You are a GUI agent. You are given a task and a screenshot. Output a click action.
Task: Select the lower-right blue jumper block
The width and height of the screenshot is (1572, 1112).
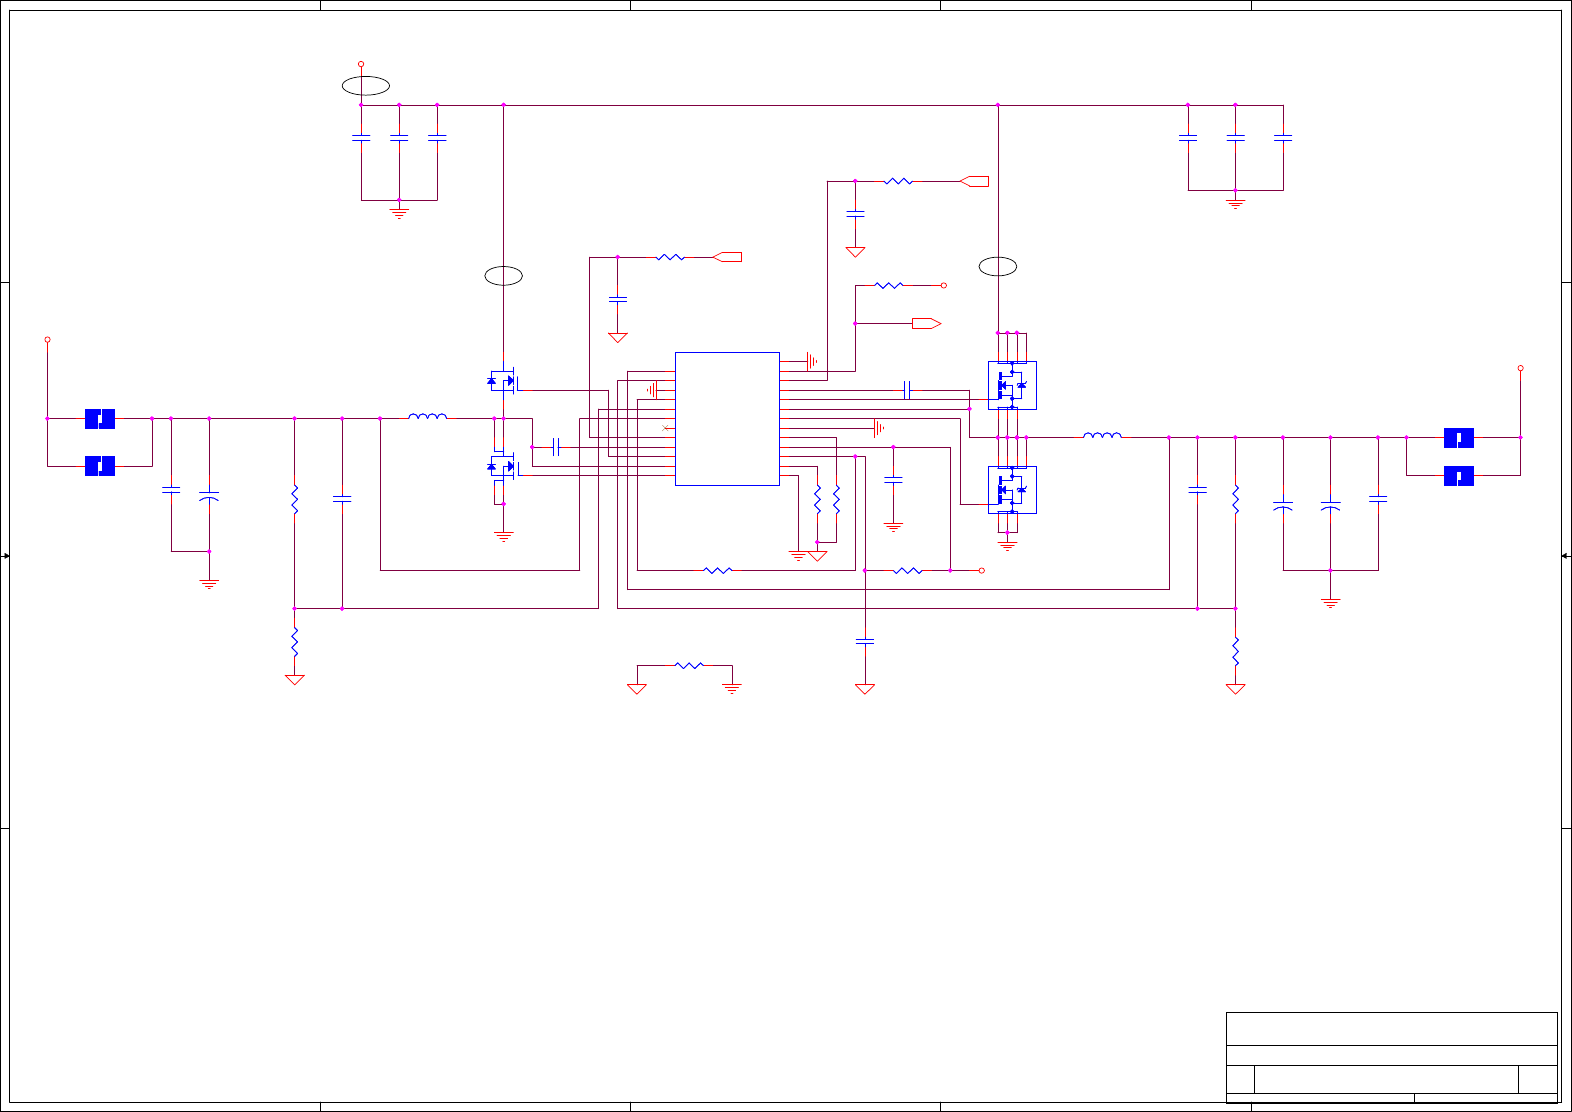(1459, 476)
